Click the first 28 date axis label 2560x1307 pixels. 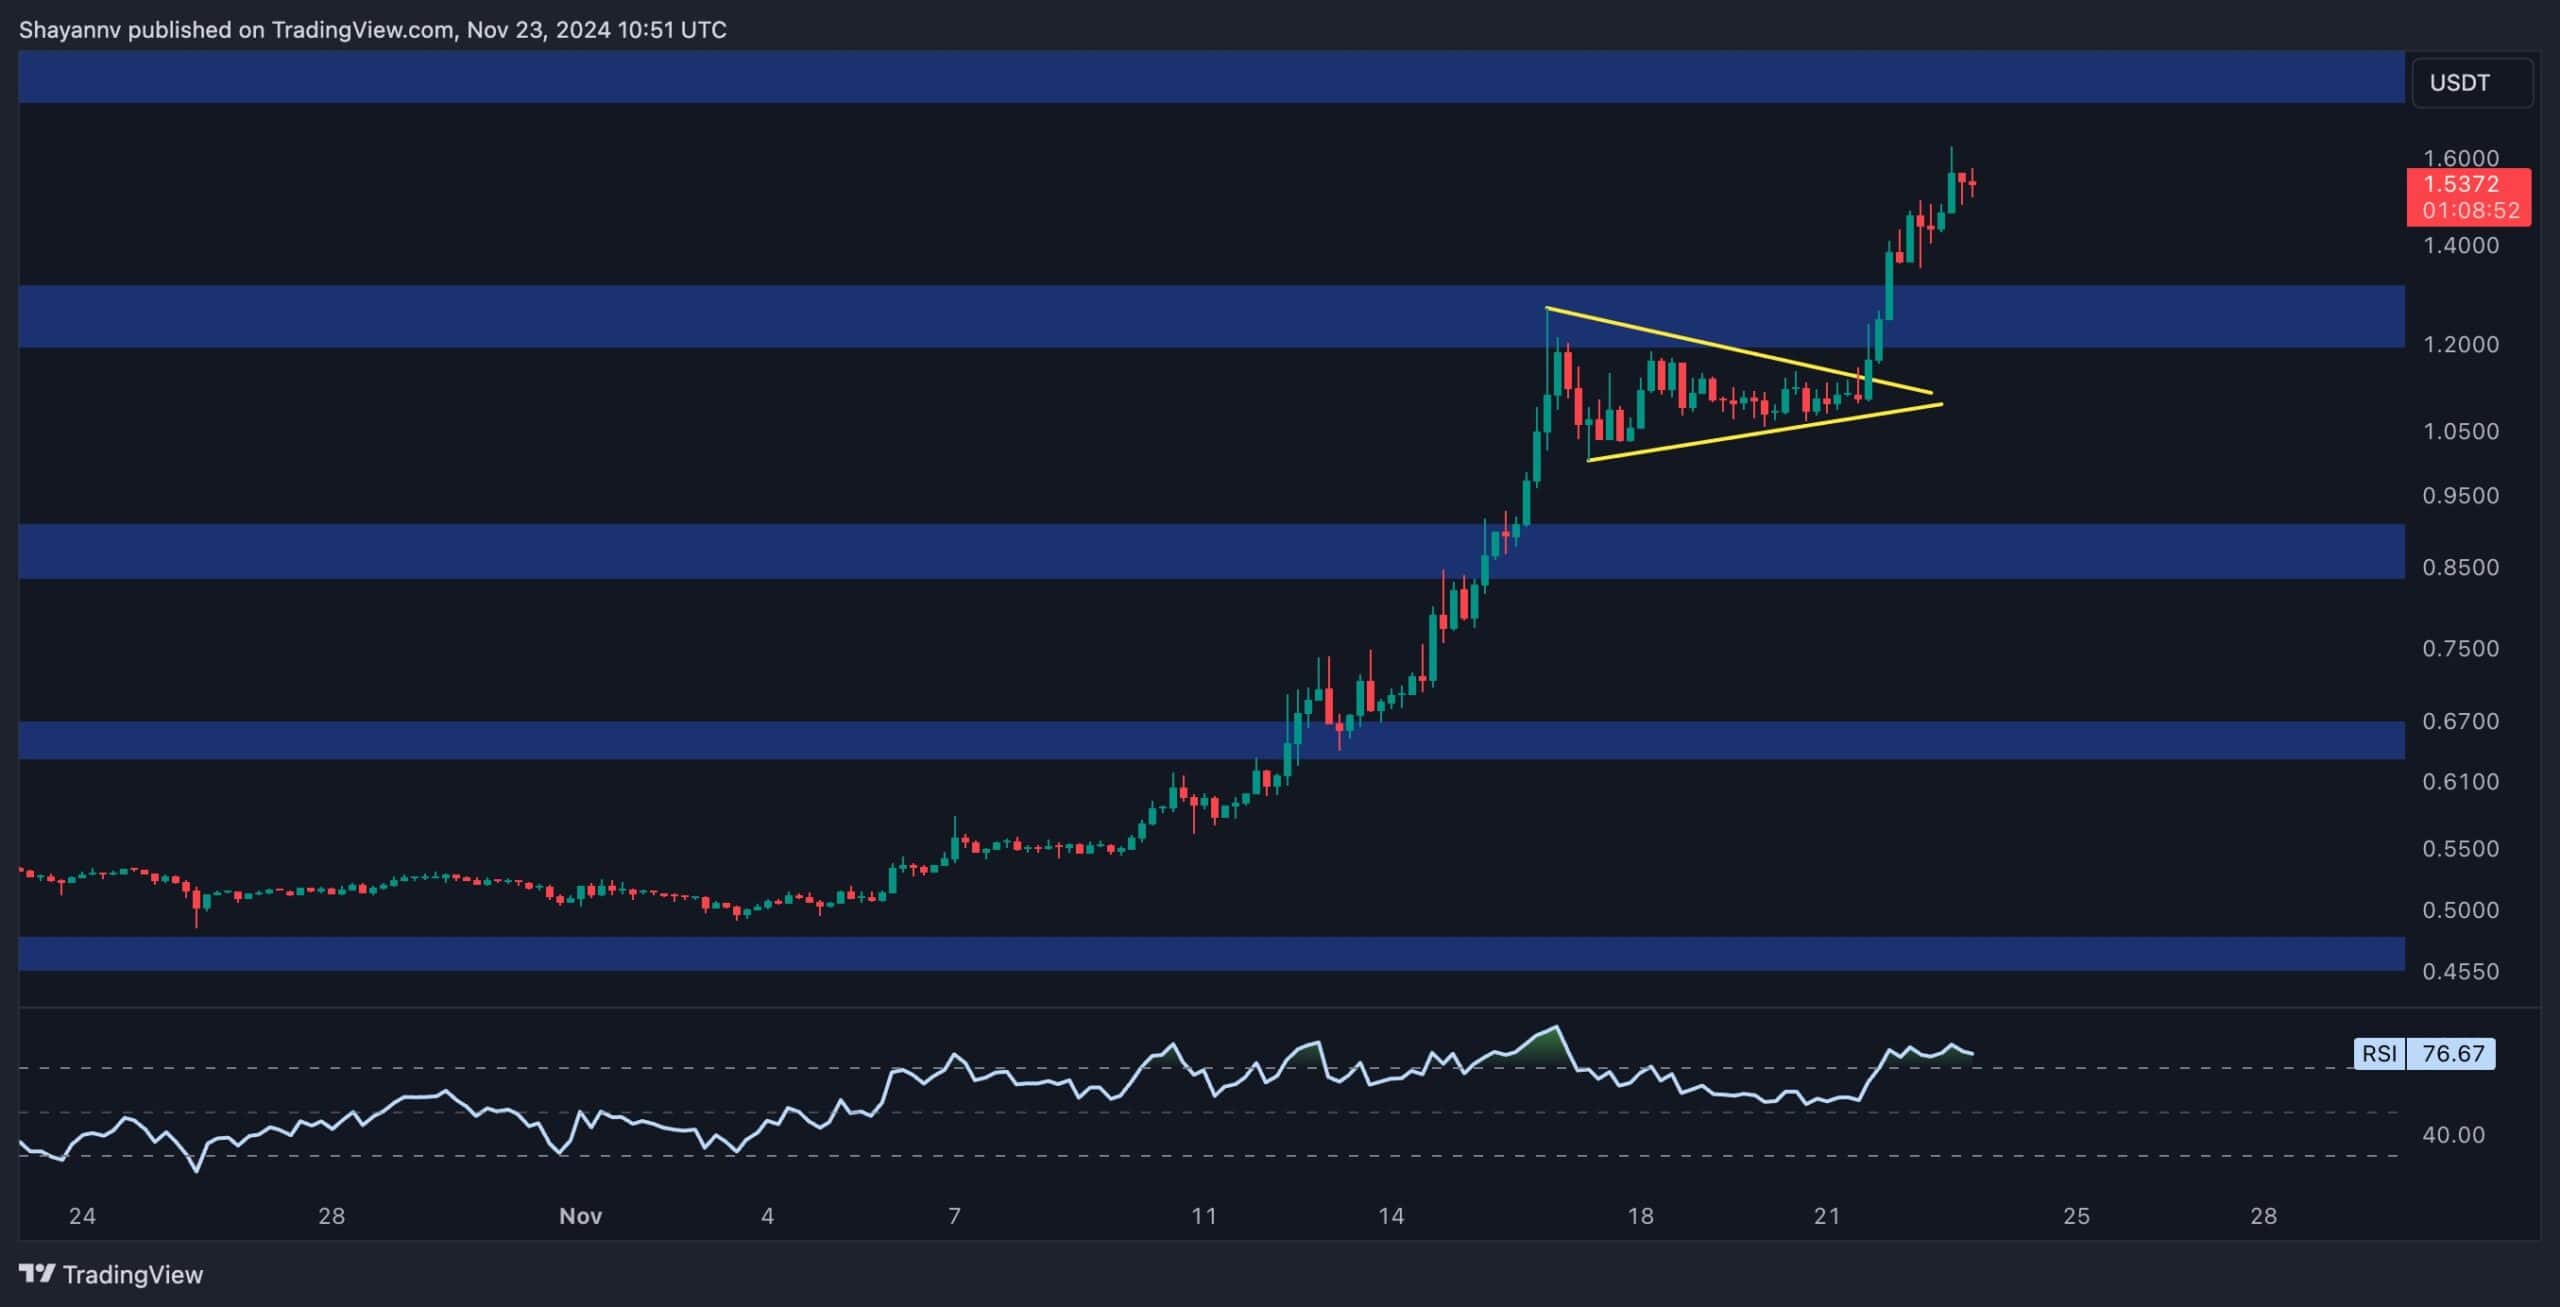click(331, 1216)
